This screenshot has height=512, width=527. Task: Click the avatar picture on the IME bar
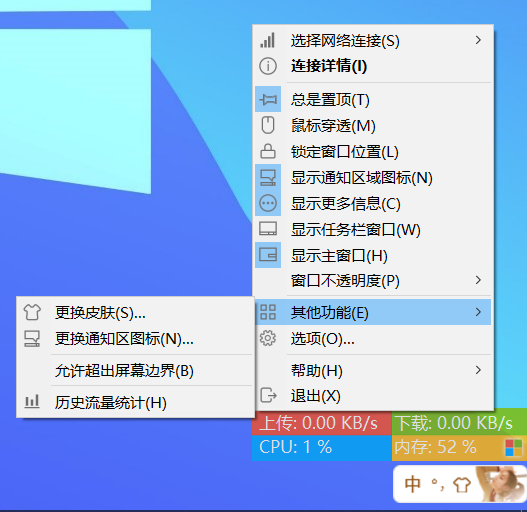pyautogui.click(x=500, y=484)
